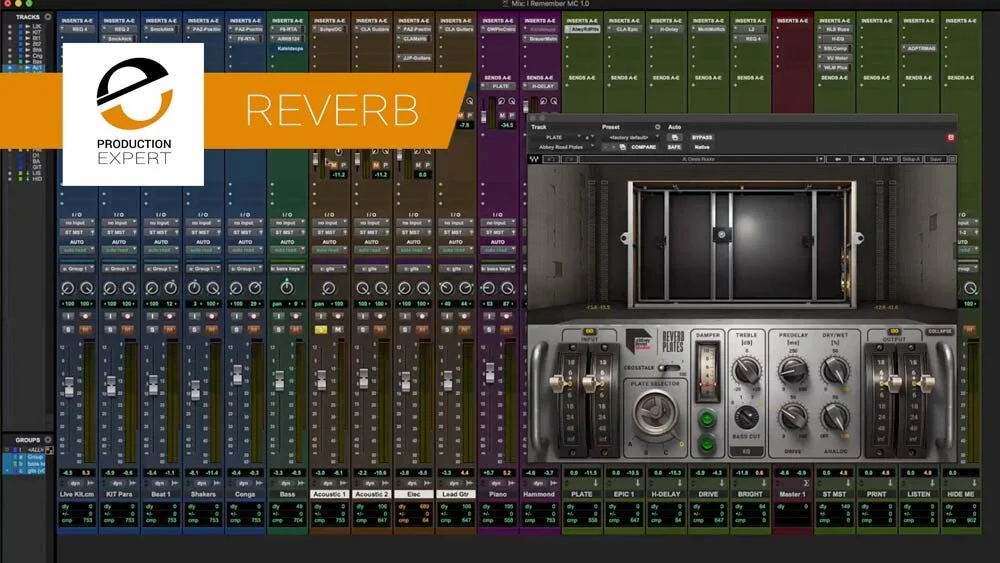Screen dimensions: 1000x563
Task: Flip the Crosstalk switch
Action: point(668,368)
